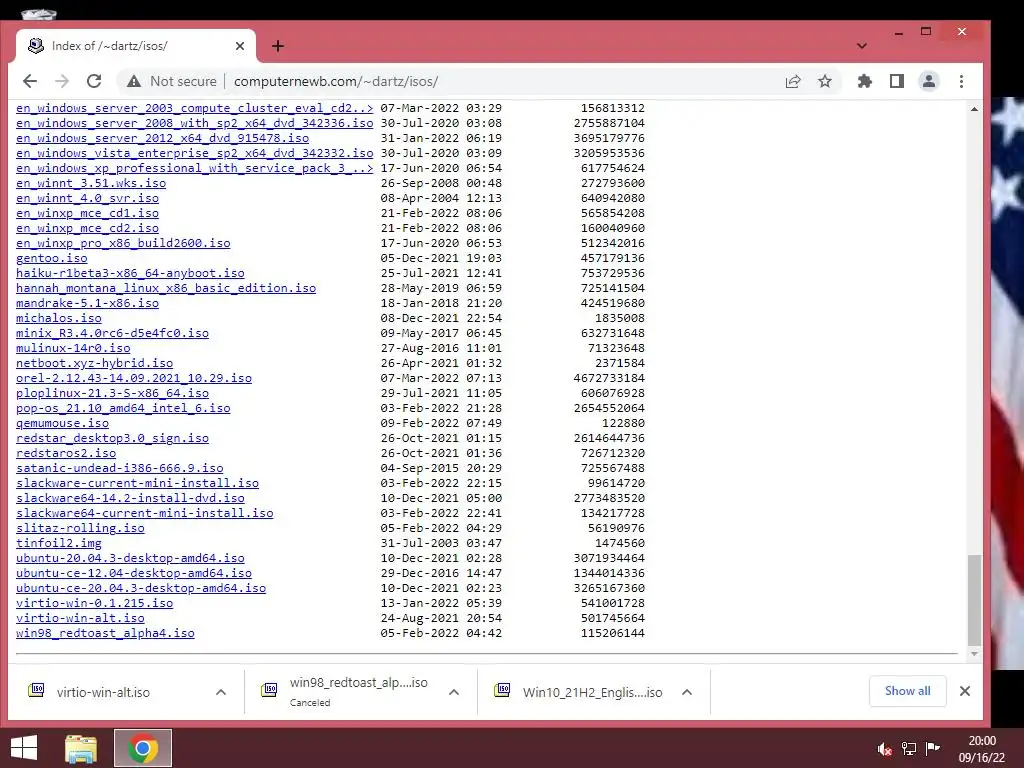Download satanic-undead-i386-666.9.iso
The height and width of the screenshot is (768, 1024).
click(120, 468)
